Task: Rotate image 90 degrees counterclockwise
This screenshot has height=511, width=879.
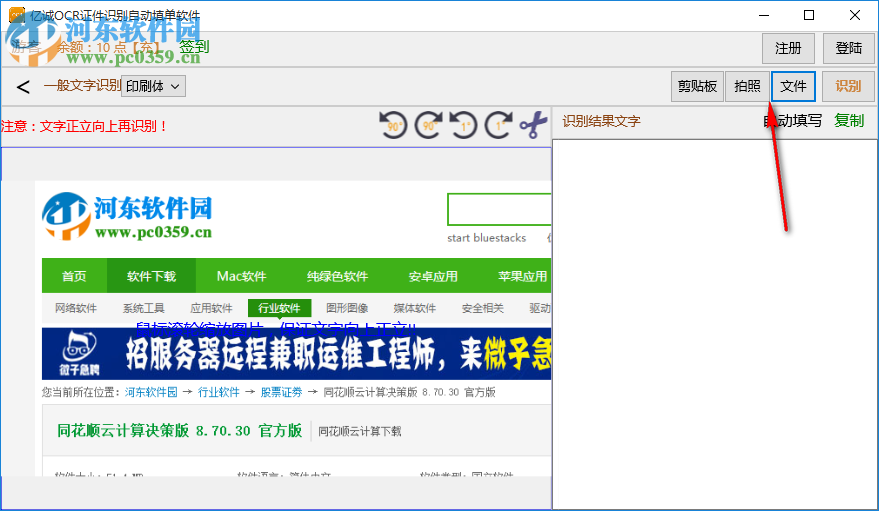Action: point(393,125)
